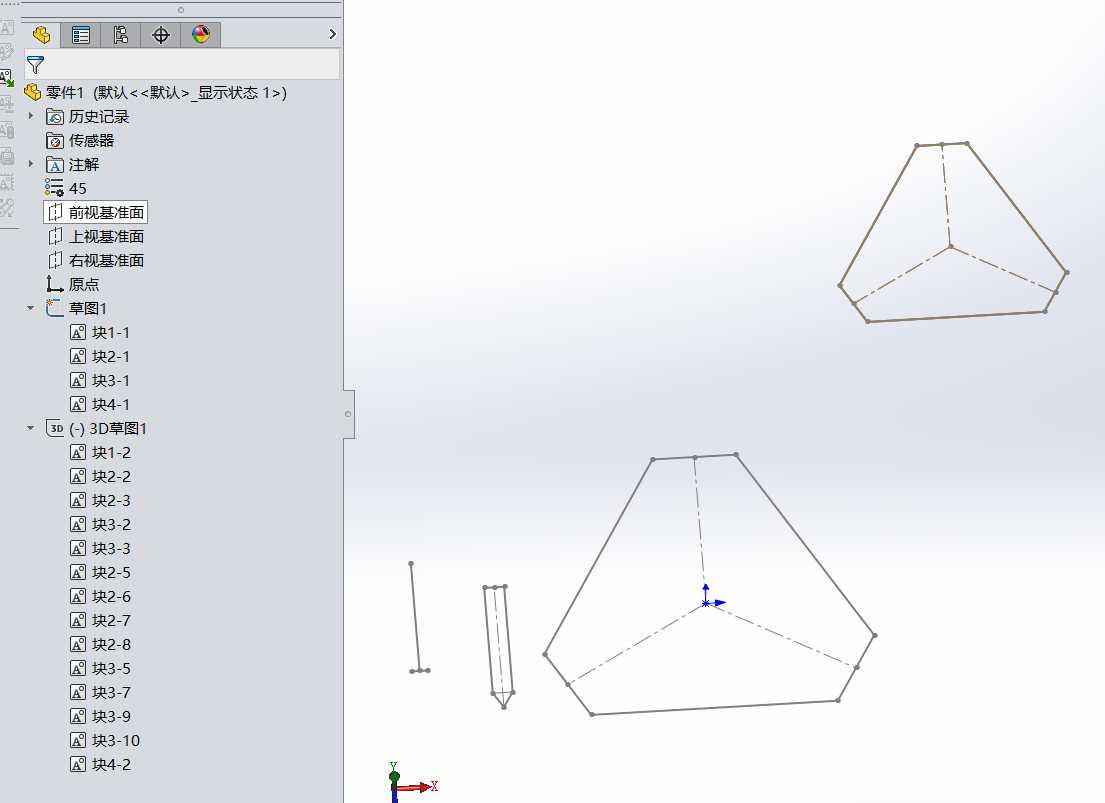Open the DimXpertManager crosshair tab
Screen dimensions: 1105x803
(161, 35)
